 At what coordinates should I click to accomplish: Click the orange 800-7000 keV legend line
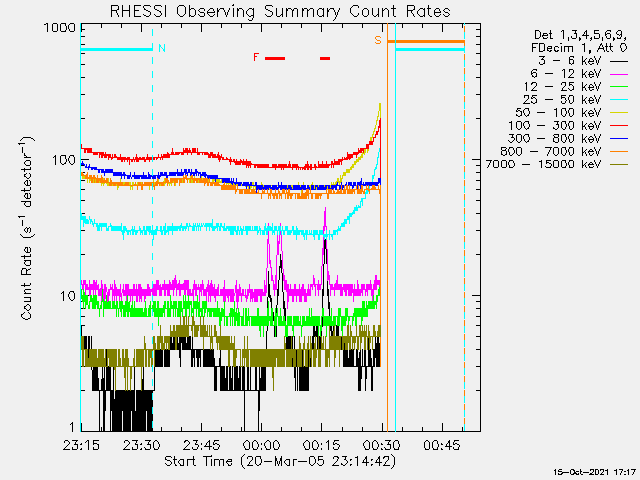619,152
